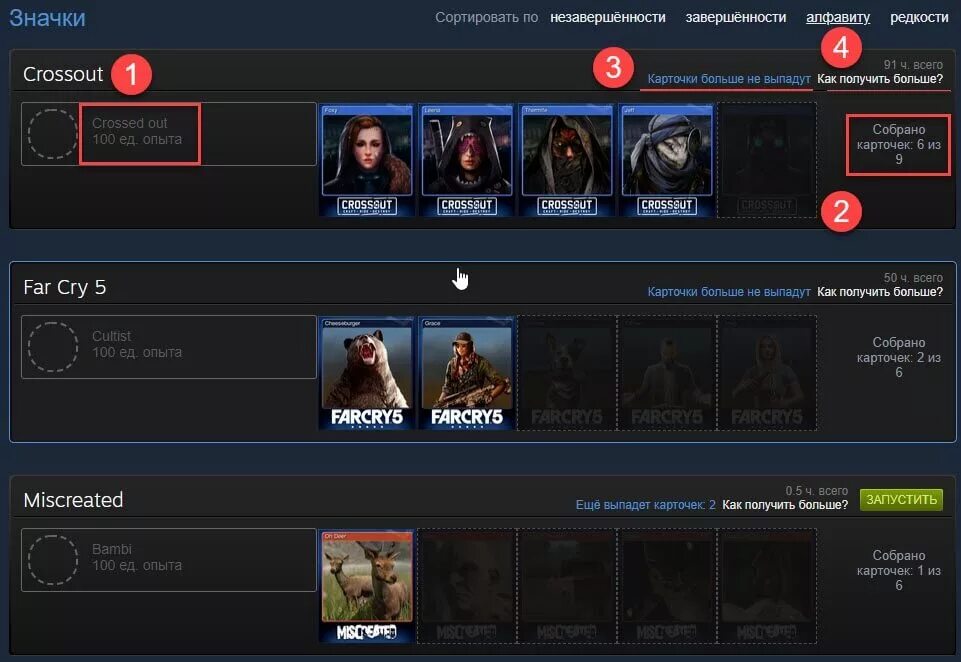Open the empty Bambi badge icon

[53, 560]
